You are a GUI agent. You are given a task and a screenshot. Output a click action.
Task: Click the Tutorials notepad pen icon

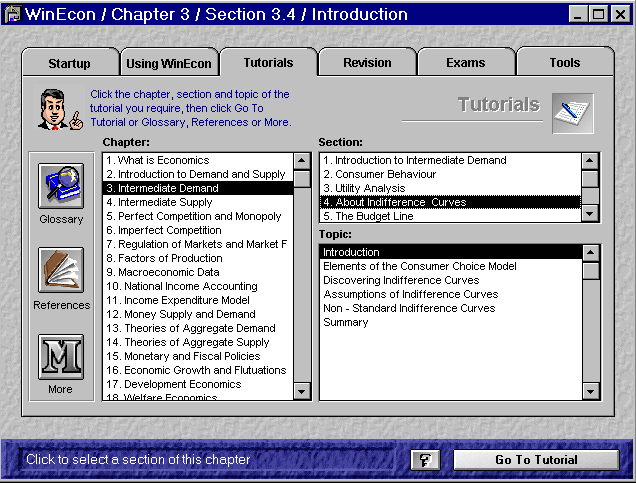click(572, 113)
